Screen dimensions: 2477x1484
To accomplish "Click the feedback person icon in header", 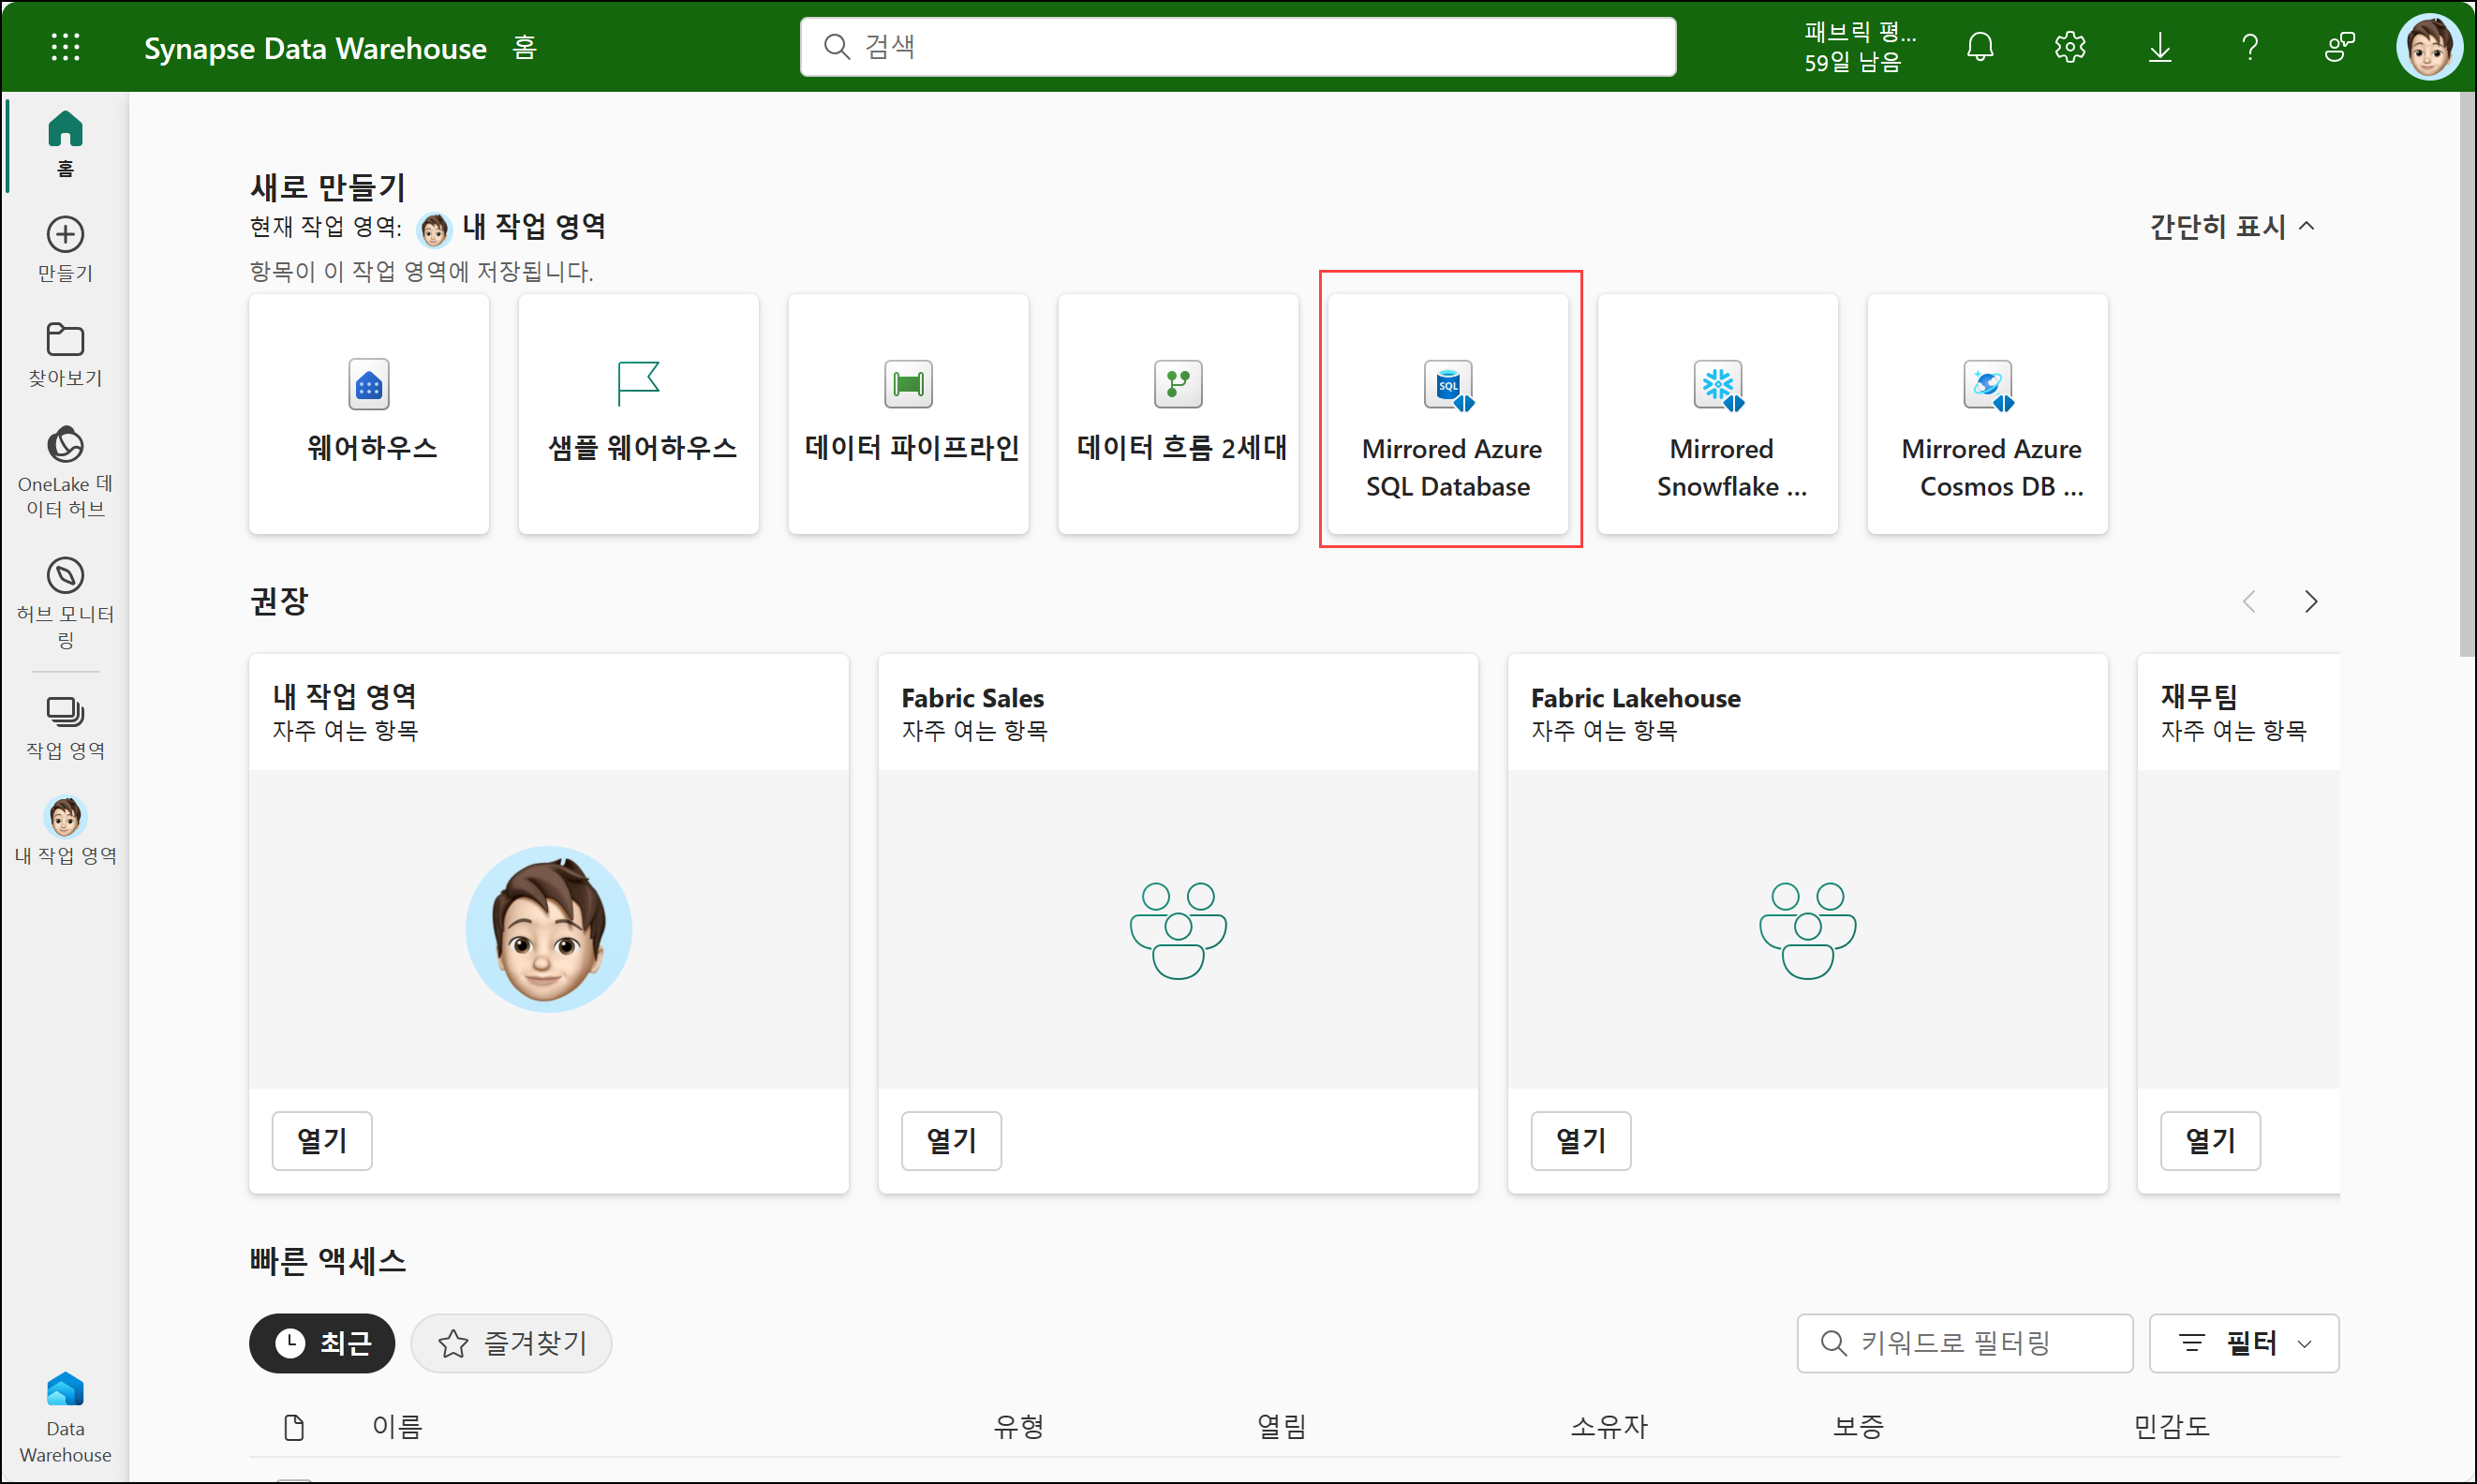I will pos(2339,47).
